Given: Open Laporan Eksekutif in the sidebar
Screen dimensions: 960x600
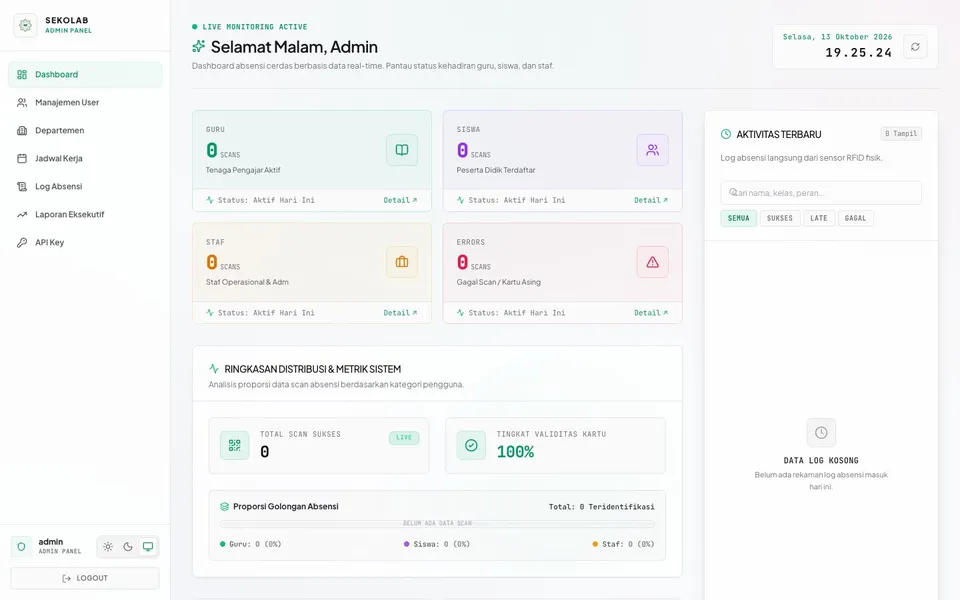Looking at the screenshot, I should pos(85,214).
